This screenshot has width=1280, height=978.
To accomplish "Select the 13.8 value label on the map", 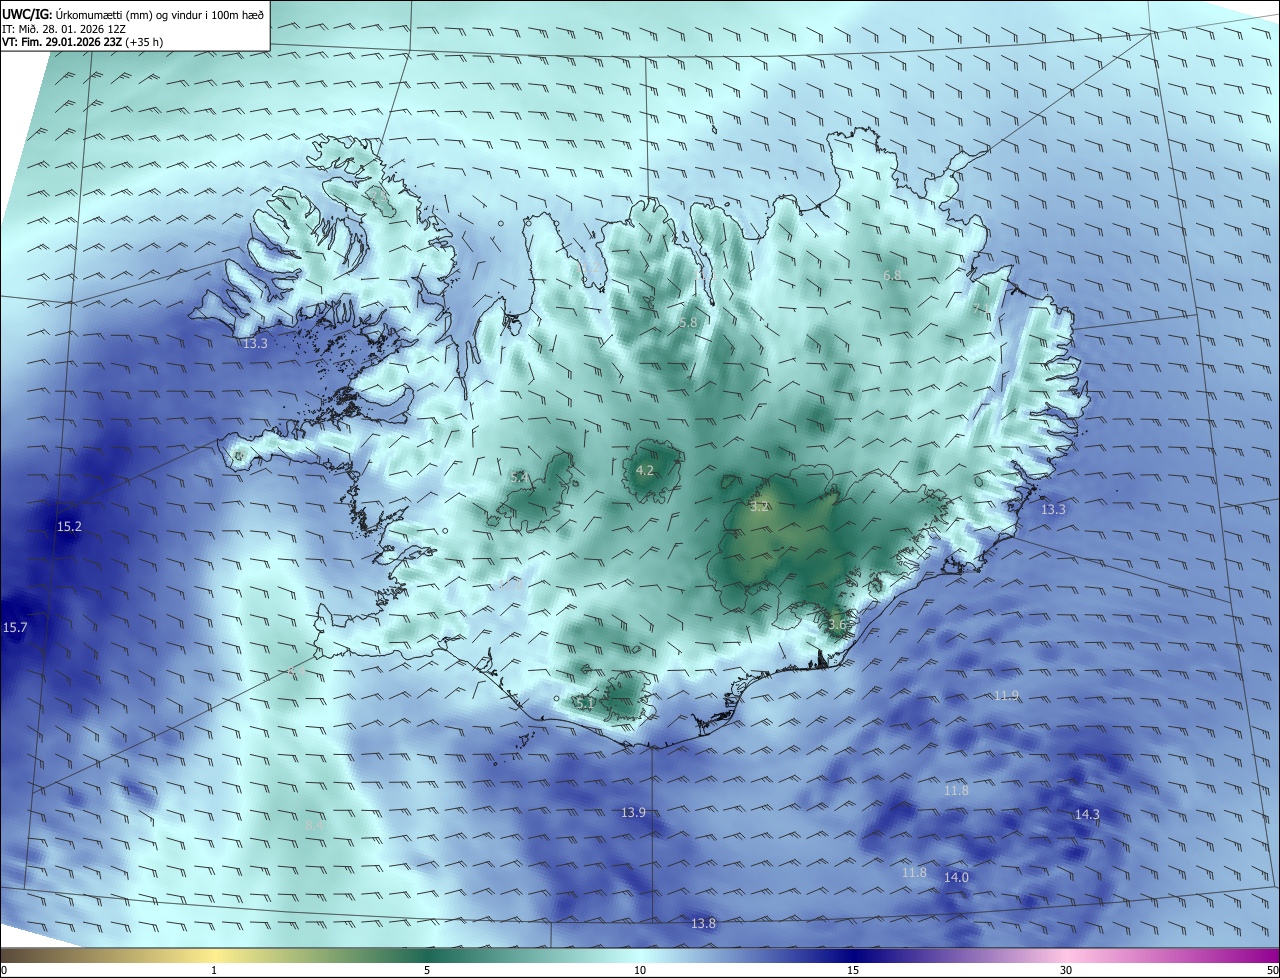I will pos(704,923).
